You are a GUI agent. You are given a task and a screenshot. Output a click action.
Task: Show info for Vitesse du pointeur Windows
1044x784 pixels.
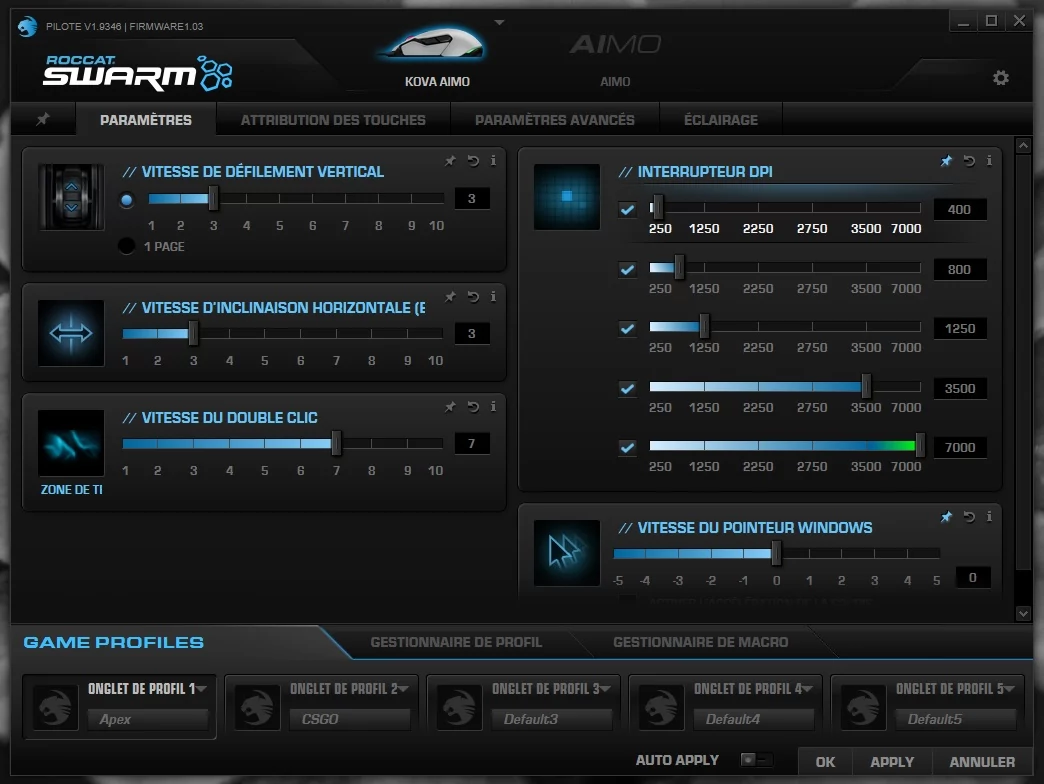(989, 516)
